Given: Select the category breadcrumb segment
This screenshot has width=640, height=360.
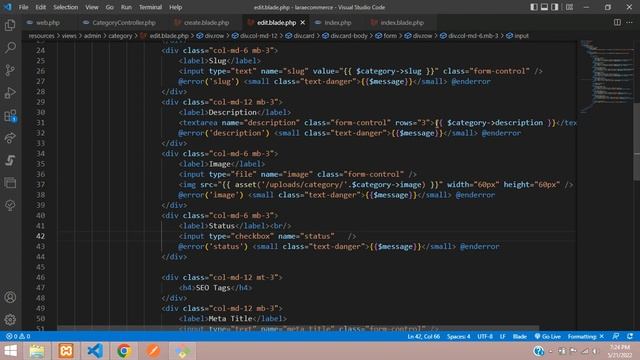Looking at the screenshot, I should 120,36.
